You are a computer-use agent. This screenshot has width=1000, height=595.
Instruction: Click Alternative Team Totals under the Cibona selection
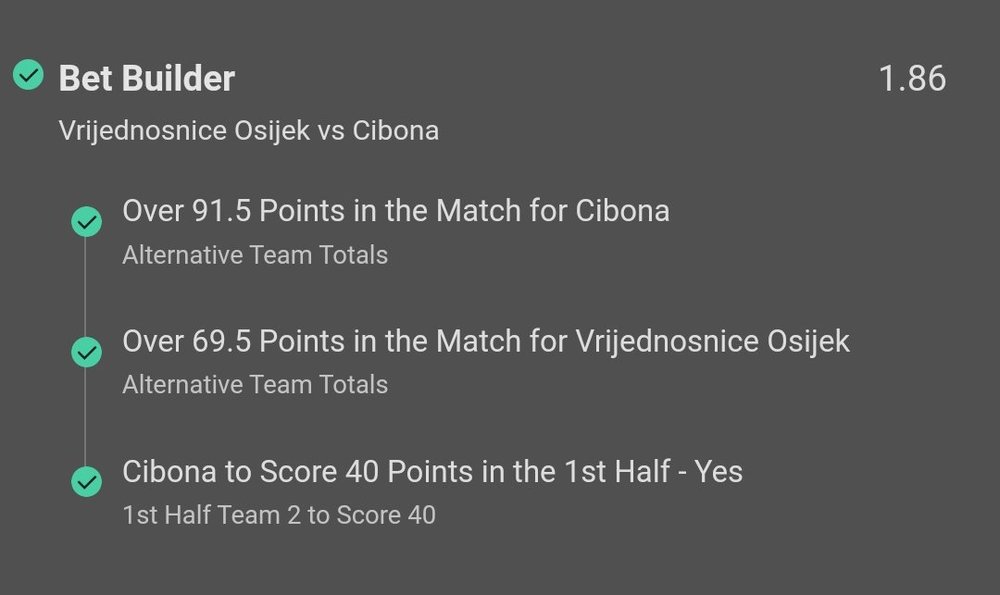[255, 255]
